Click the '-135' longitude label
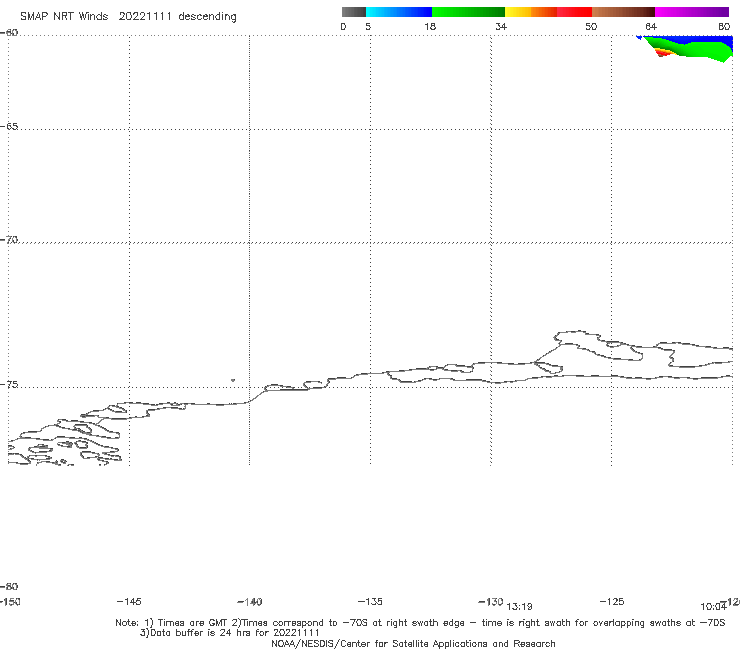Image resolution: width=740 pixels, height=650 pixels. pos(370,602)
